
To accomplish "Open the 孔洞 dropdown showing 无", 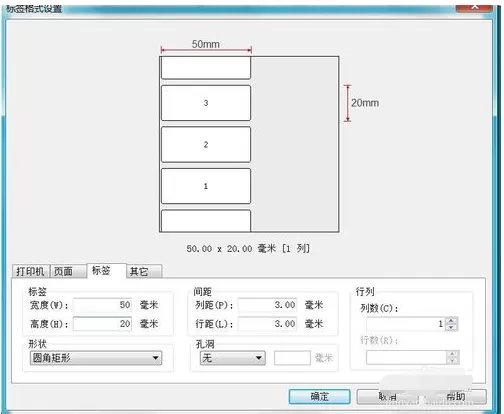I will coord(233,358).
